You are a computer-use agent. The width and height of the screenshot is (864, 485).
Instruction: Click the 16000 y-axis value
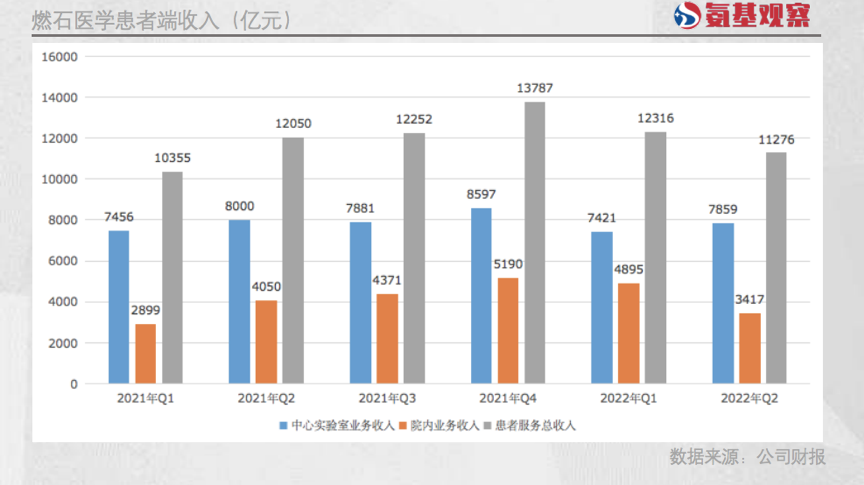[x=59, y=57]
